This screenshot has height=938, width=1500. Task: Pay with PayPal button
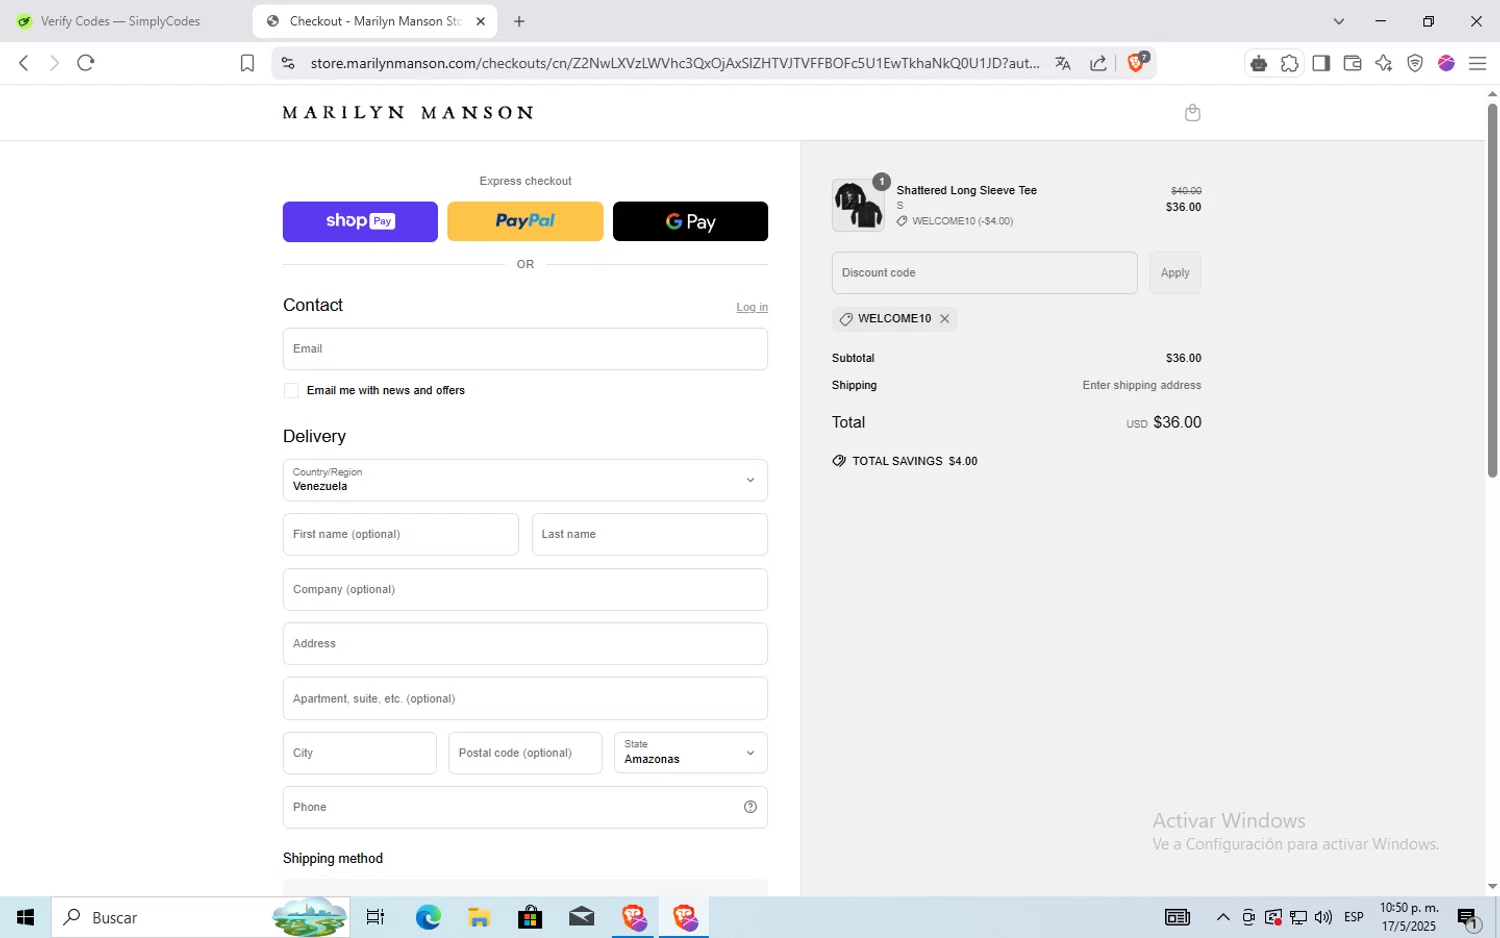tap(525, 221)
